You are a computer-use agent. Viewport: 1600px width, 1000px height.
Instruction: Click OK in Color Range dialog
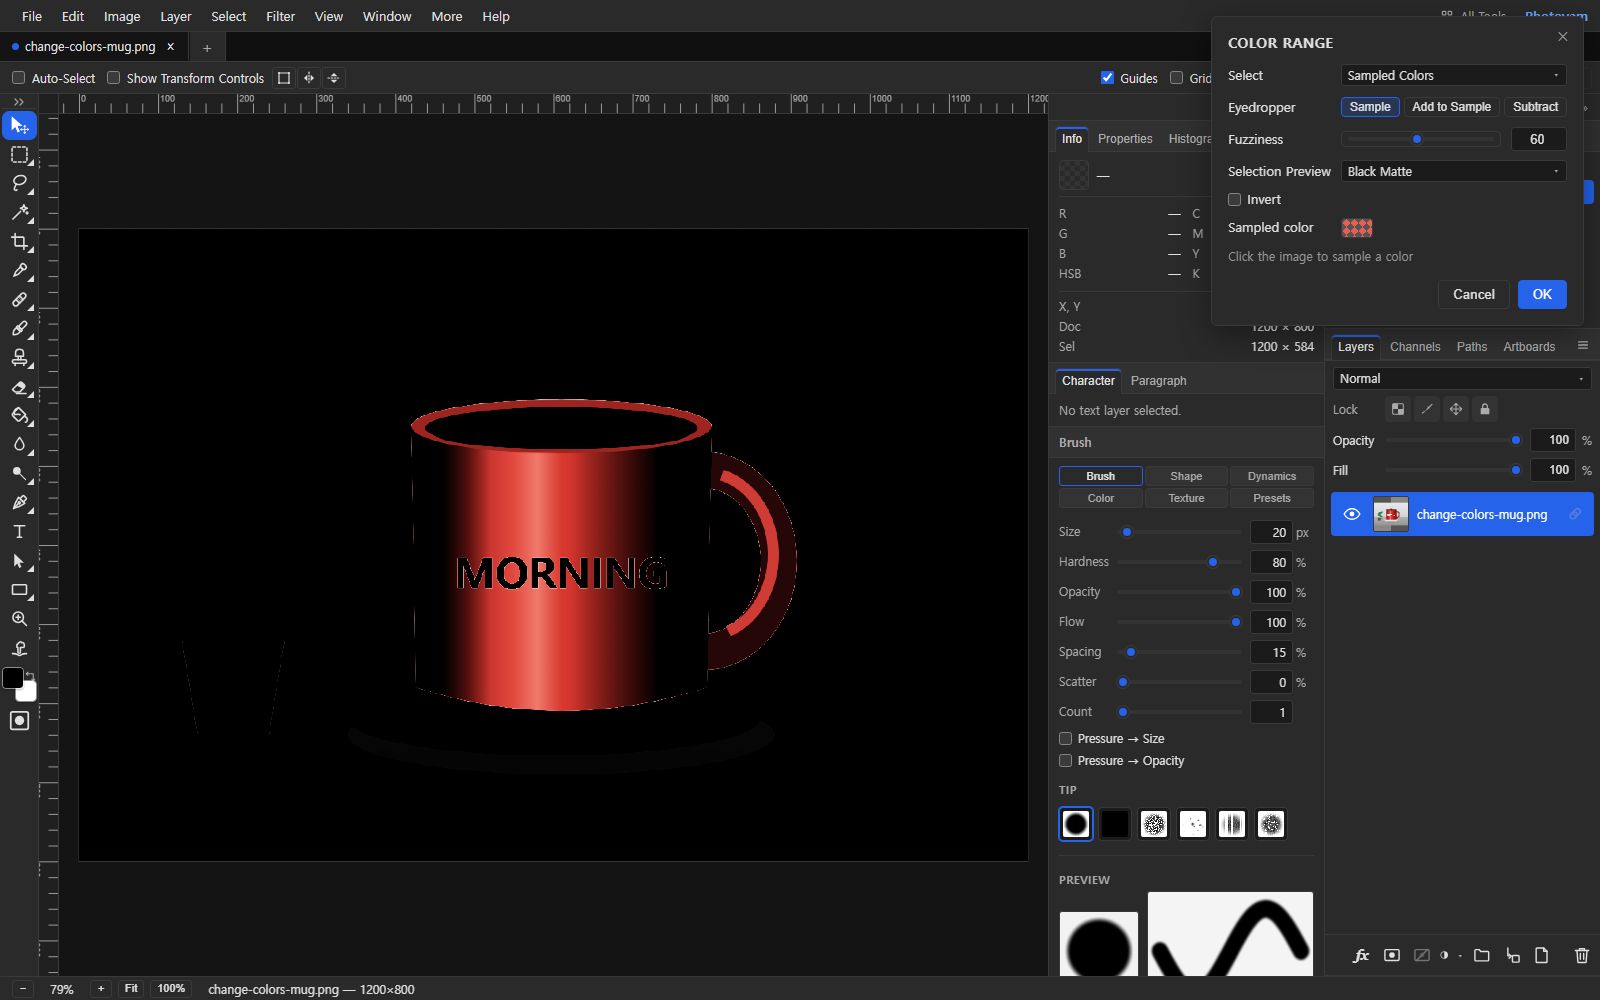pyautogui.click(x=1542, y=295)
